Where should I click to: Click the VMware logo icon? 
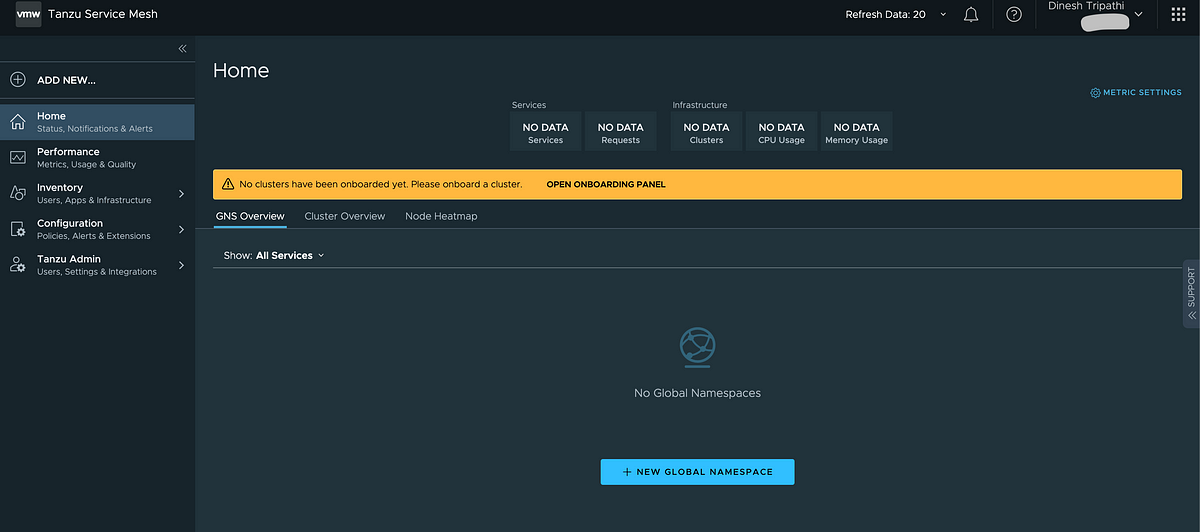click(x=28, y=15)
